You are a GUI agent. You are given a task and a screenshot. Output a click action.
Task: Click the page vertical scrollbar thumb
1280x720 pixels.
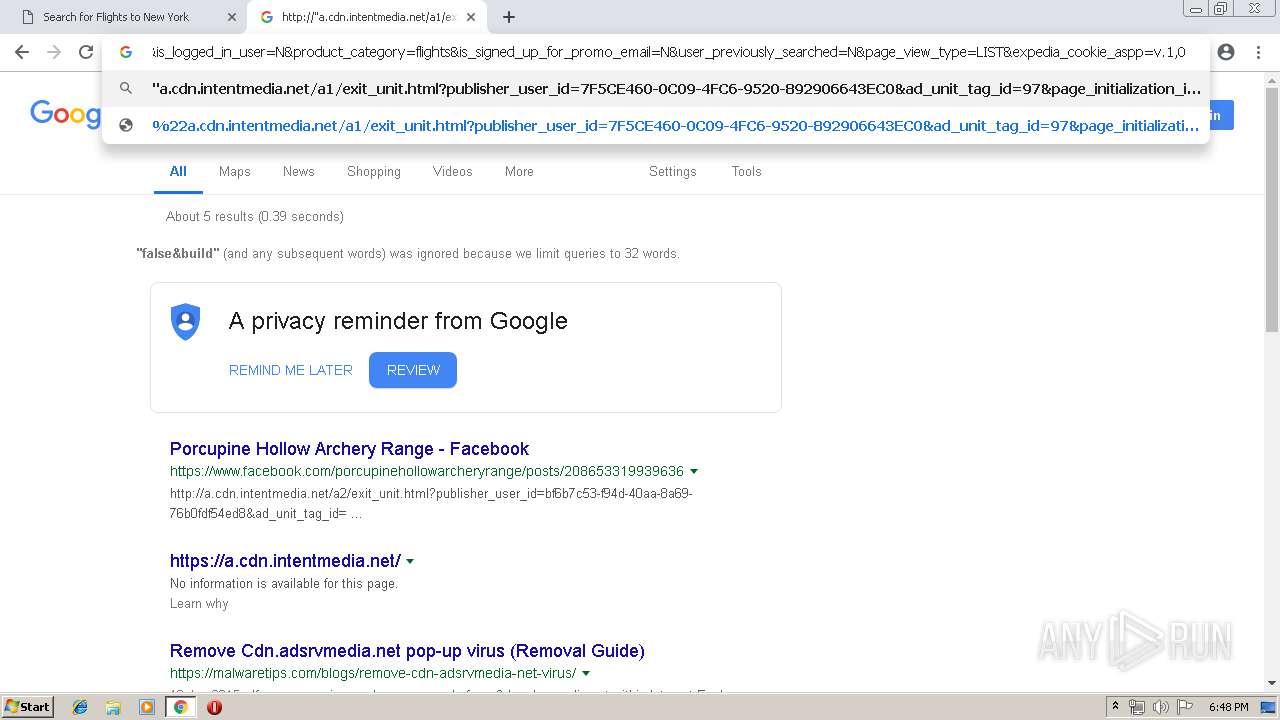click(1272, 210)
